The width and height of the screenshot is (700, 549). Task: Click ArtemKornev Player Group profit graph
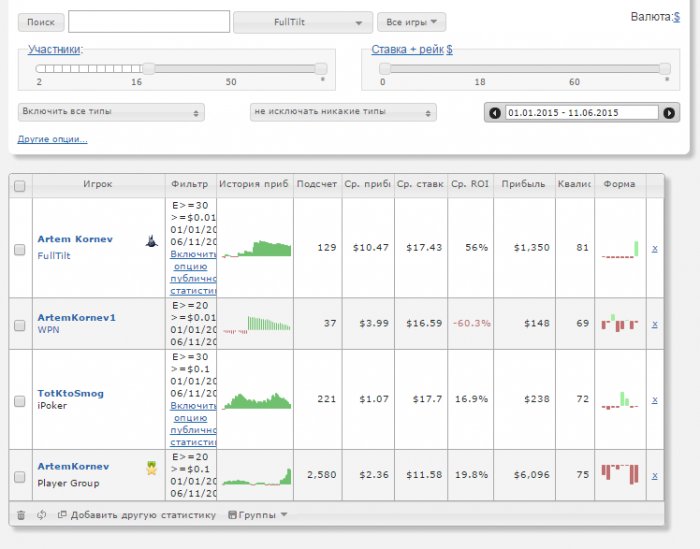(256, 476)
